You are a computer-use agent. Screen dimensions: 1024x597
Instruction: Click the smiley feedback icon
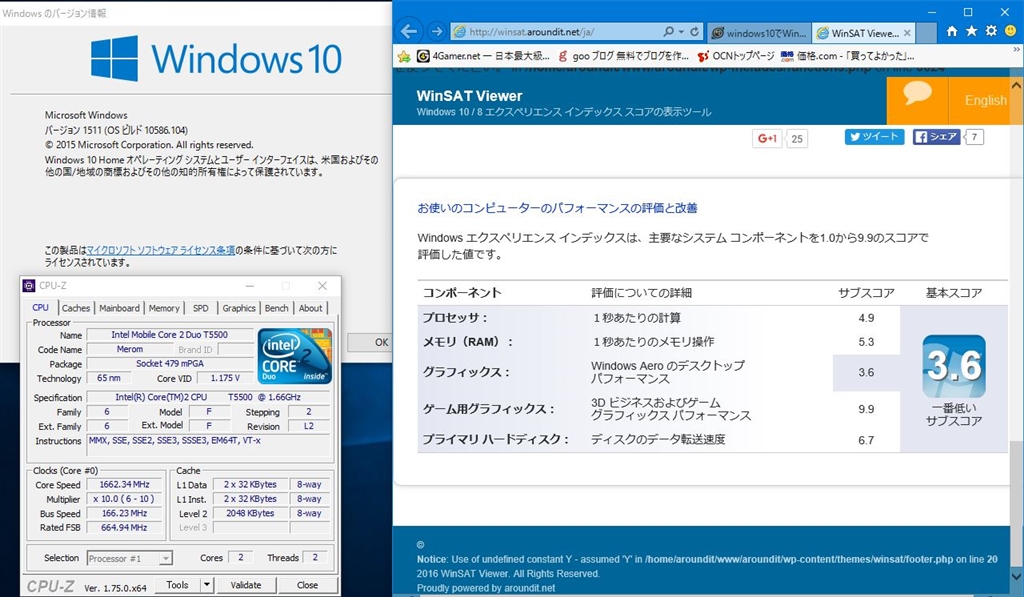pos(1011,31)
